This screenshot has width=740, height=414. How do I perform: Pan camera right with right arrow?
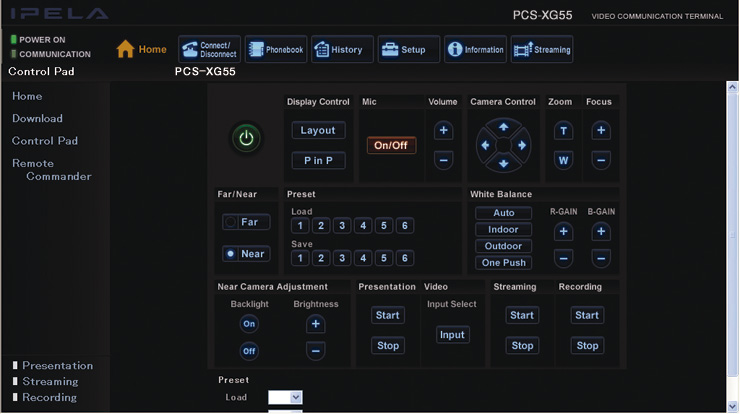coord(522,145)
